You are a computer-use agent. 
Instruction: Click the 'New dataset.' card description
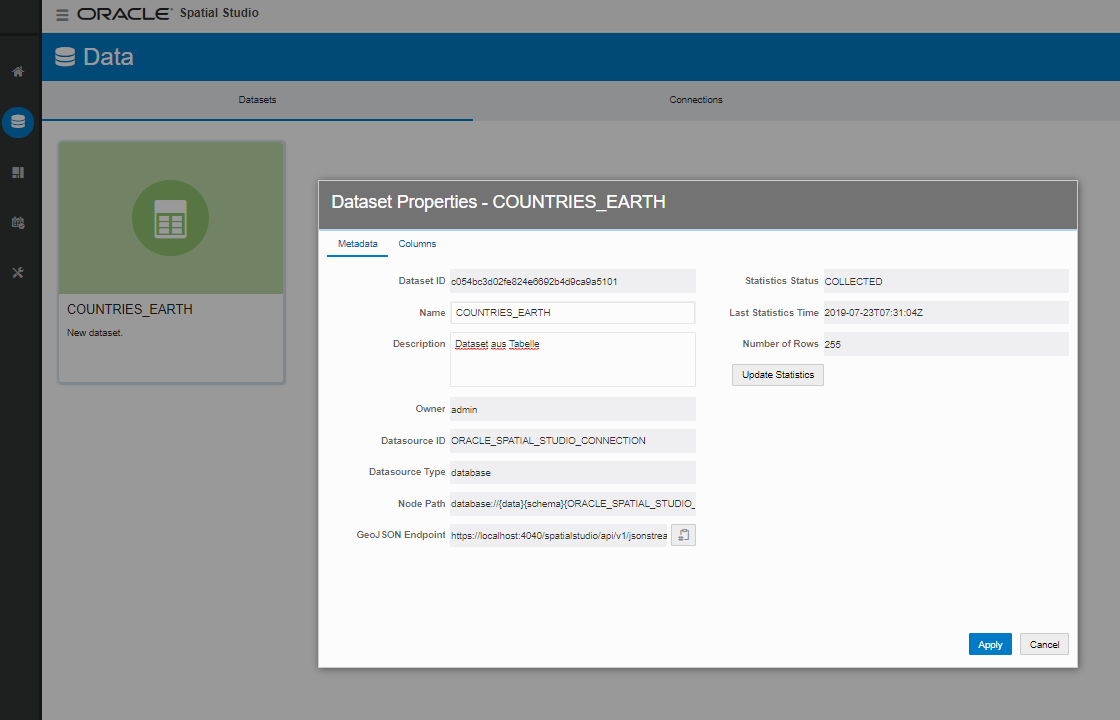(94, 333)
